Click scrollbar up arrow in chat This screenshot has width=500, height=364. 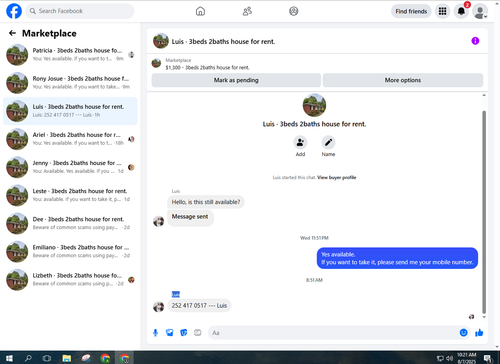[x=484, y=95]
